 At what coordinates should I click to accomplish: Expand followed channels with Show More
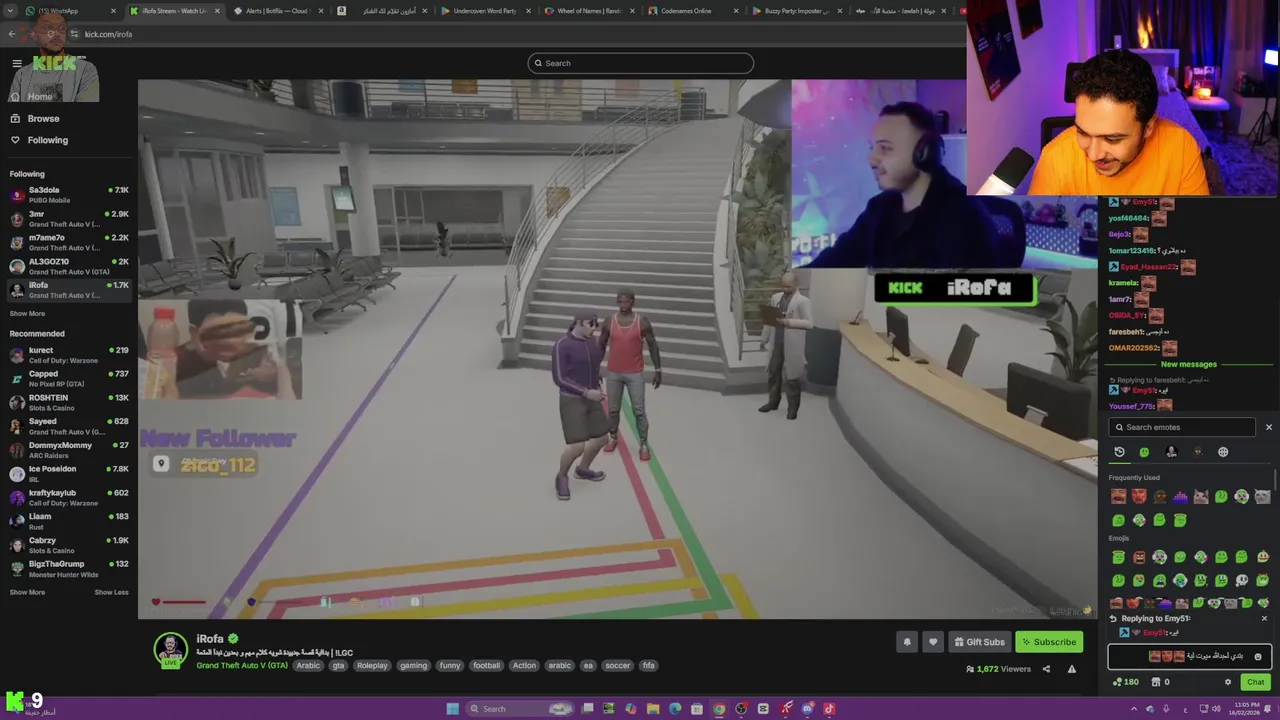click(27, 313)
